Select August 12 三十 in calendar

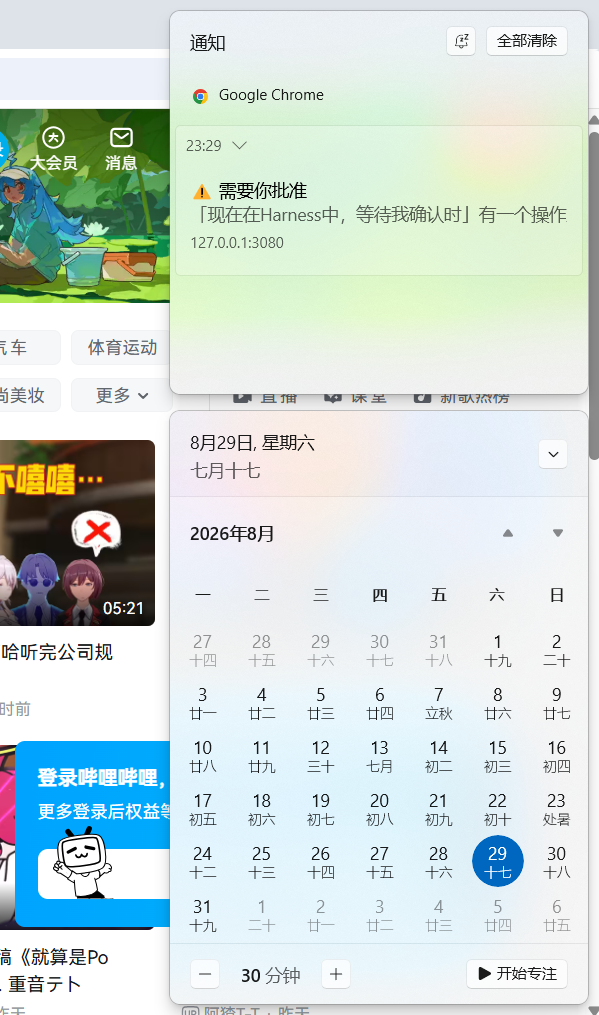pos(321,756)
